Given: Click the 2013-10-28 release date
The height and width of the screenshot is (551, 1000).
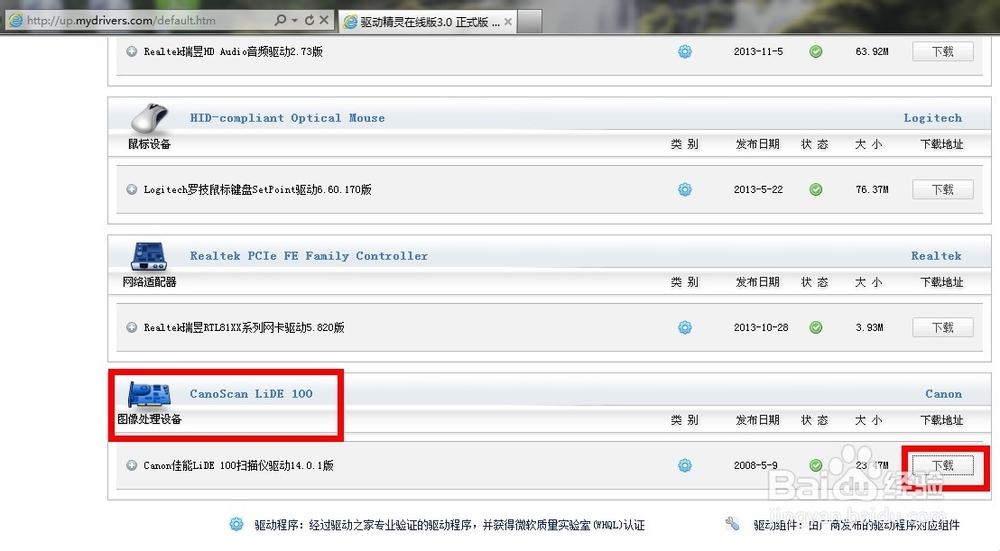Looking at the screenshot, I should coord(761,327).
